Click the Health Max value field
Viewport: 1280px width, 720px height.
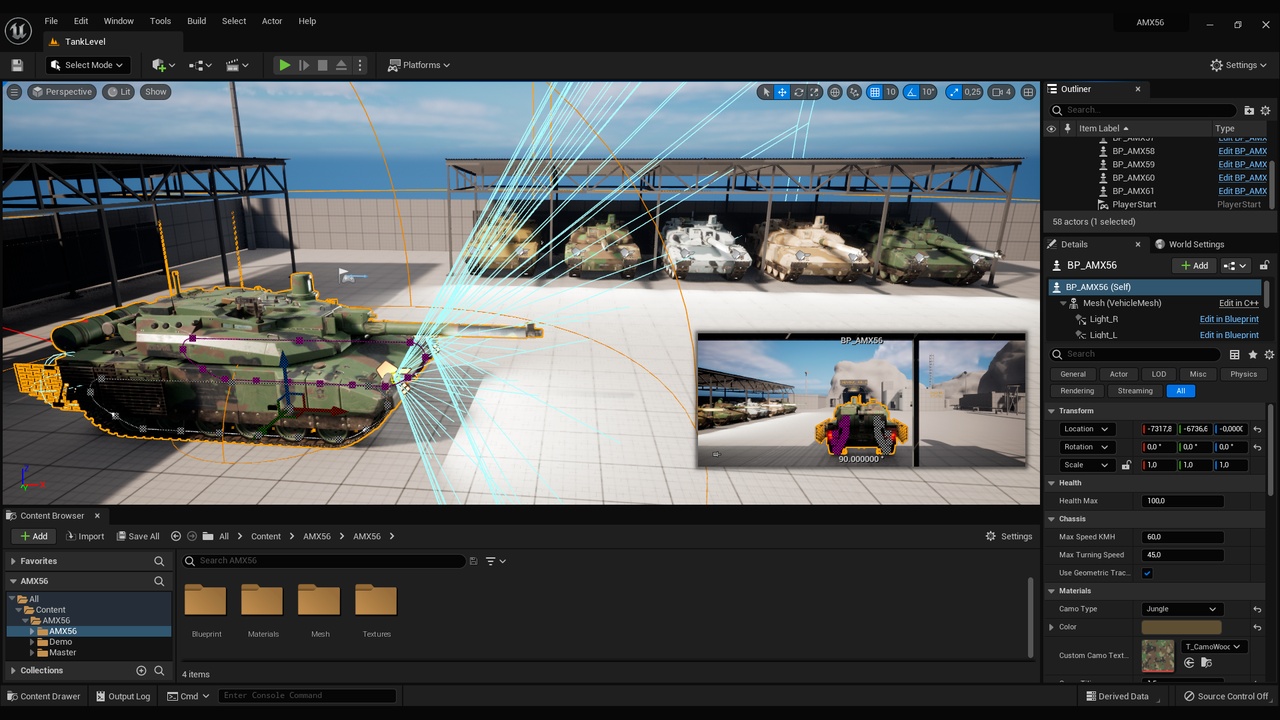pyautogui.click(x=1182, y=501)
